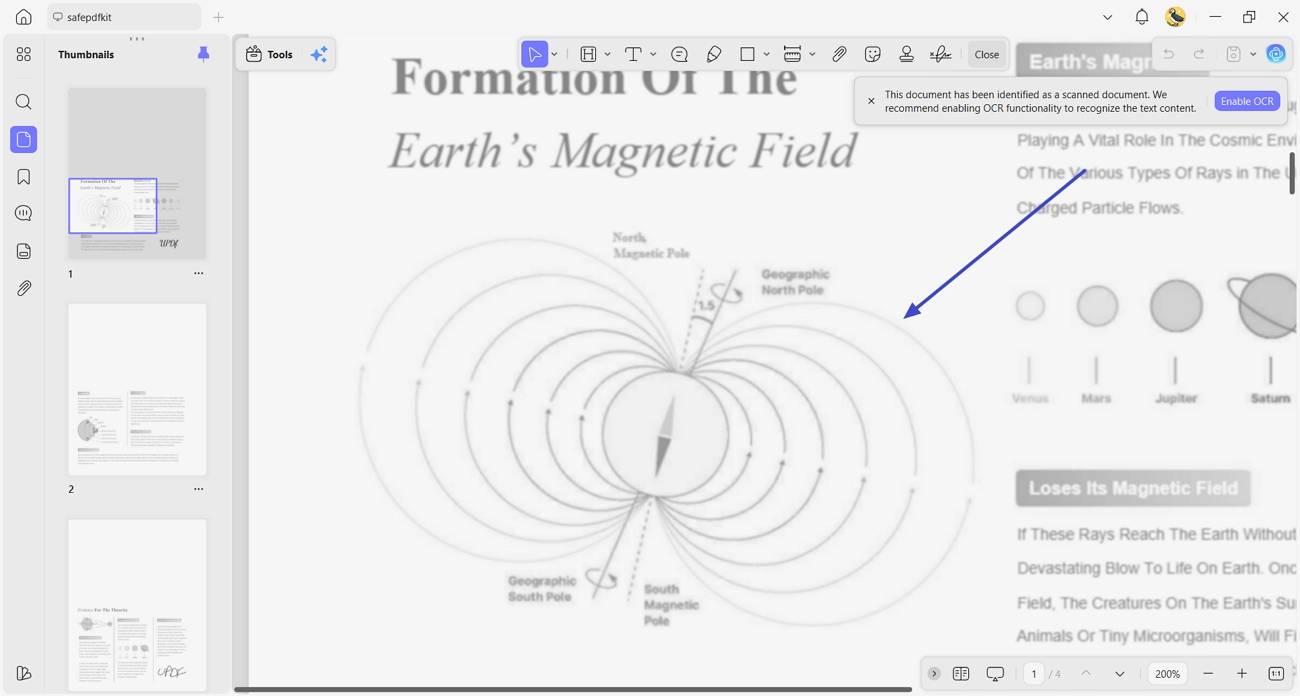The width and height of the screenshot is (1300, 696).
Task: Click the redo arrow
Action: point(1199,54)
